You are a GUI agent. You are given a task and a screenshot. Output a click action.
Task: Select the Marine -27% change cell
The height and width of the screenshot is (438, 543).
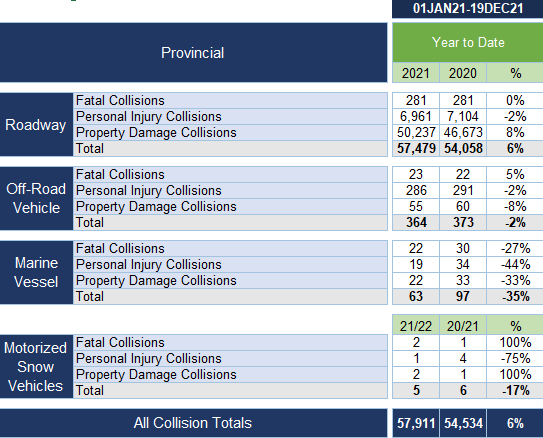[x=515, y=249]
